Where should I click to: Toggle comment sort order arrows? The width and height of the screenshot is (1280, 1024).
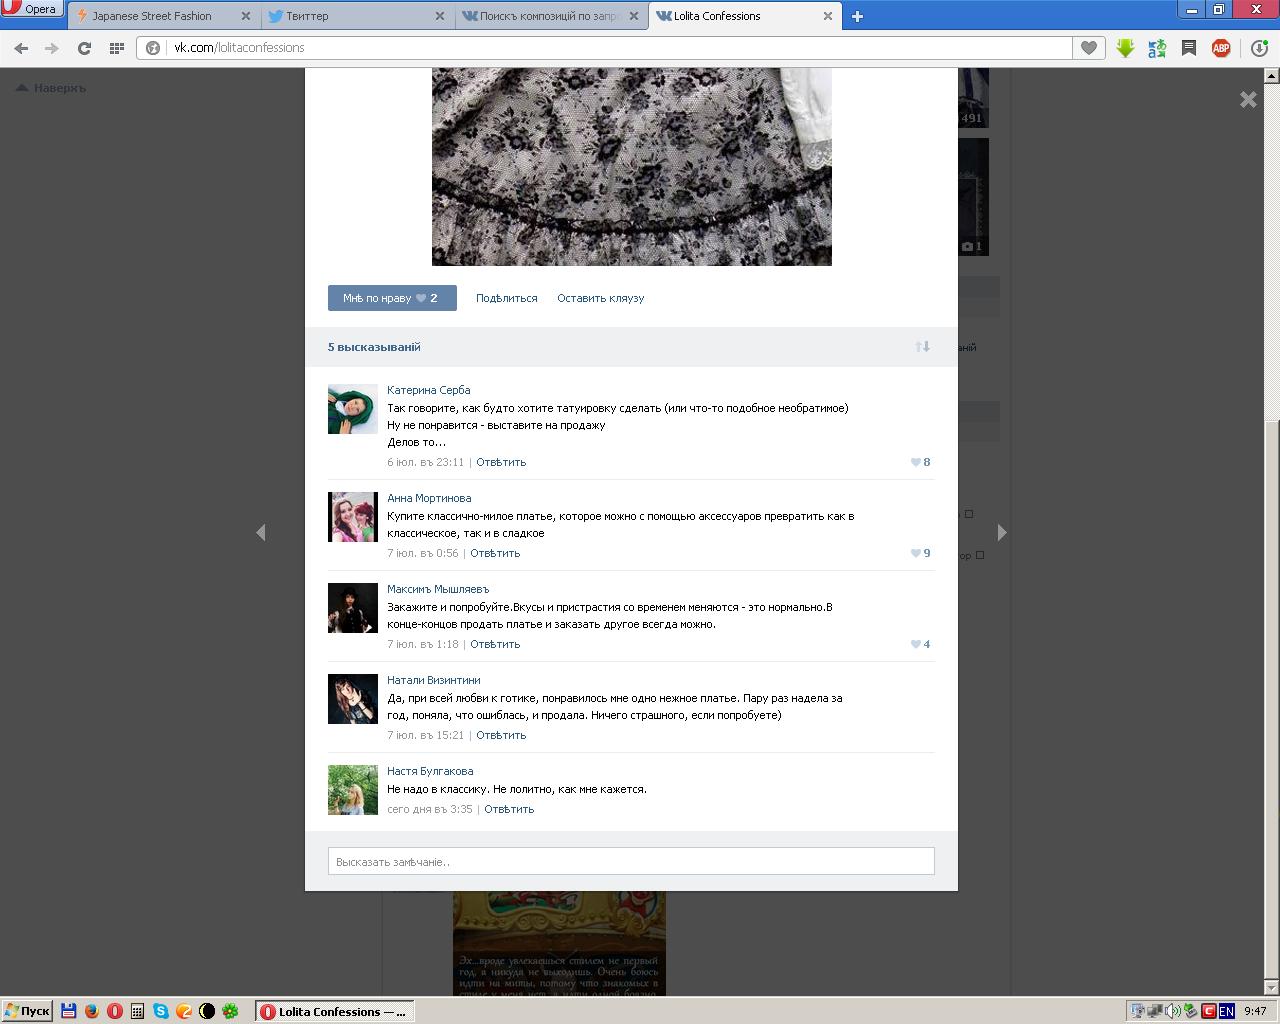(922, 347)
